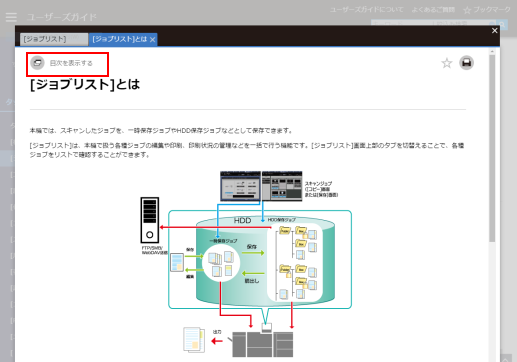The height and width of the screenshot is (362, 517).
Task: Close the popup window with the X
Action: click(x=494, y=31)
